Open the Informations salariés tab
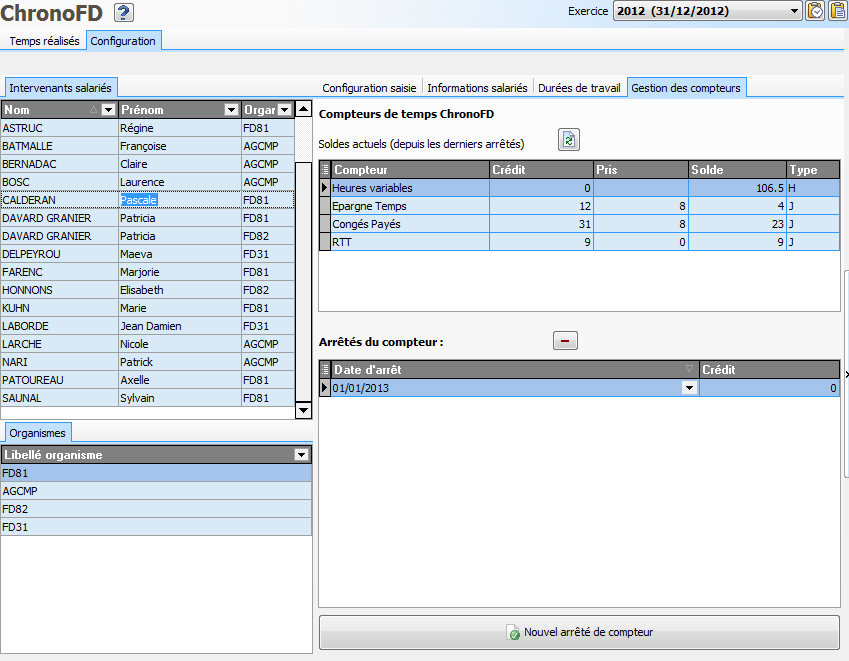 [x=477, y=88]
